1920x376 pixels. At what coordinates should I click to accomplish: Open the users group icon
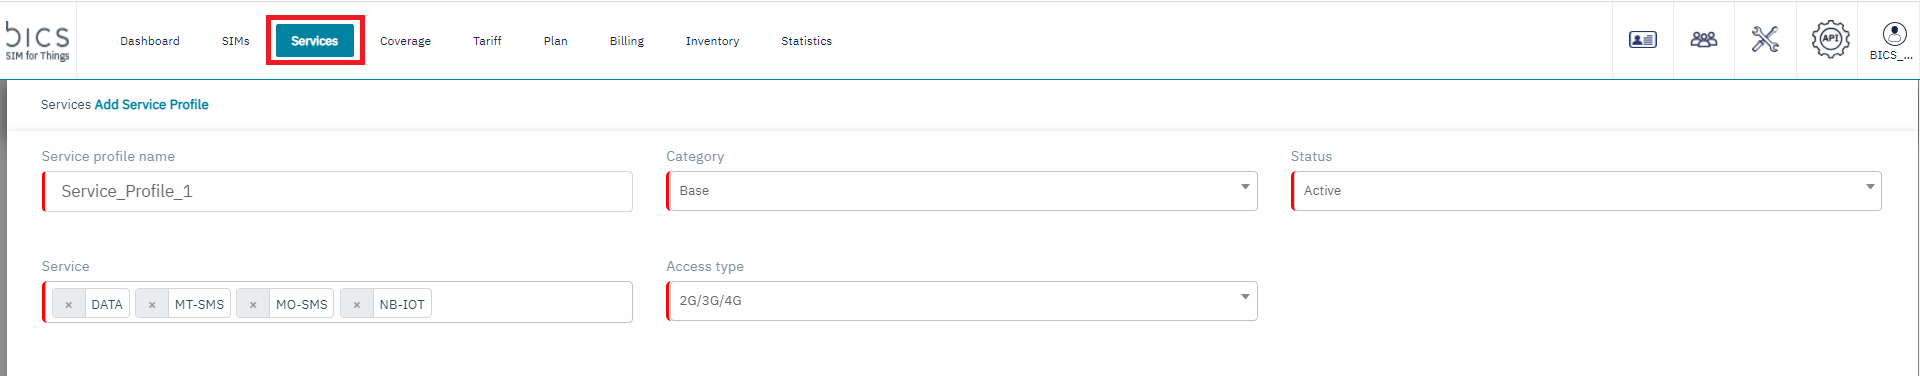coord(1704,40)
